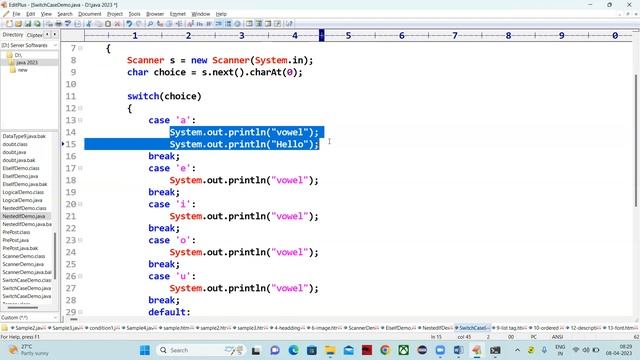Open Word from the taskbar
Screen dimensions: 640x360
point(458,350)
